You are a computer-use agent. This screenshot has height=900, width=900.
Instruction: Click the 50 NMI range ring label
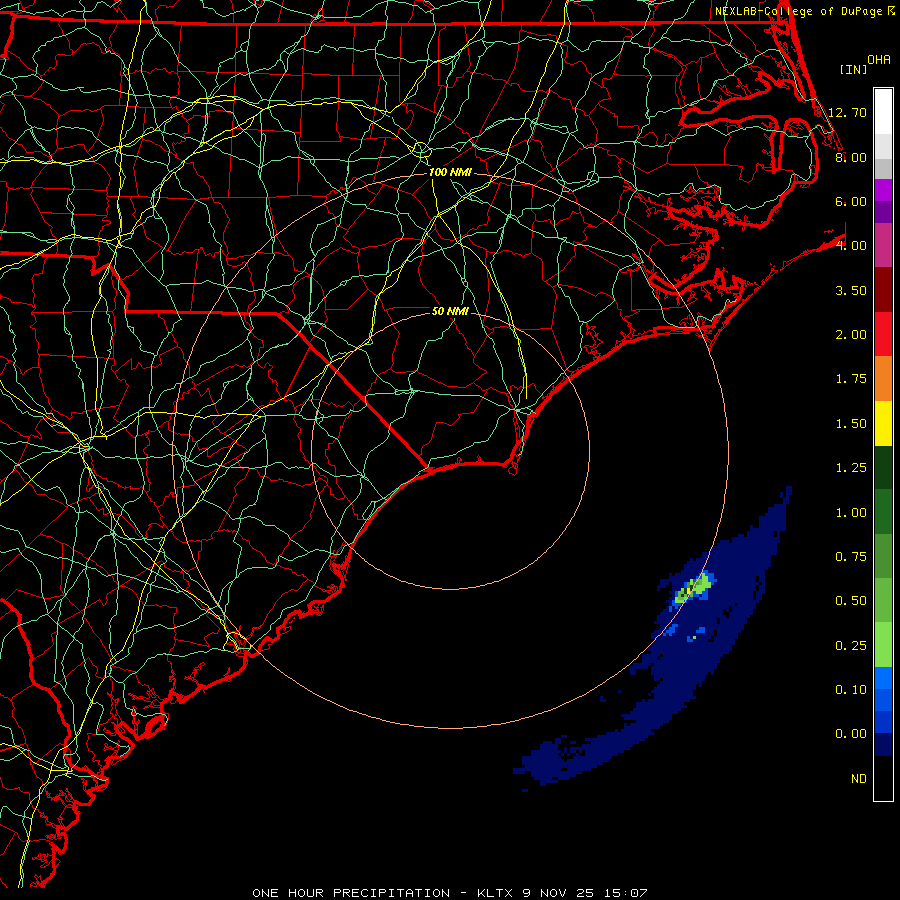450,311
